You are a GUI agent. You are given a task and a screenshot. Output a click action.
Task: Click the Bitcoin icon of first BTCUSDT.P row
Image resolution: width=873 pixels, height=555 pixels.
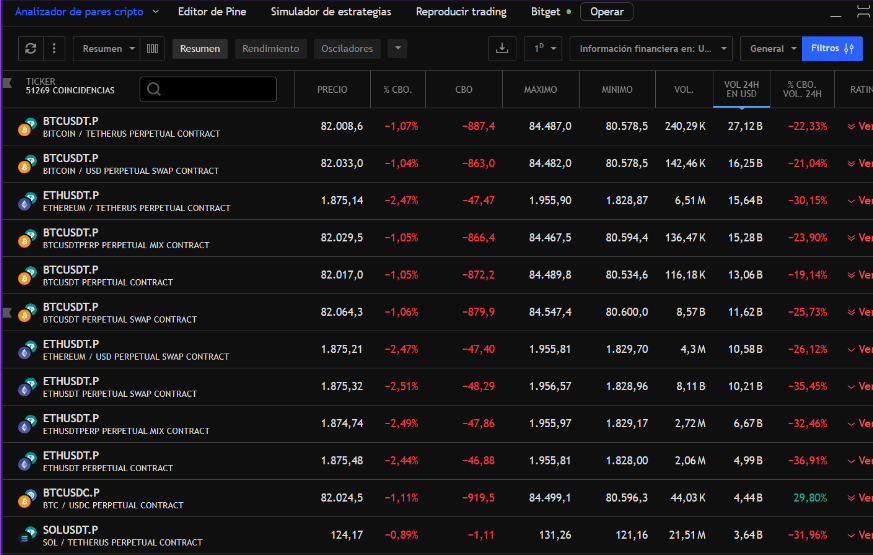[26, 127]
